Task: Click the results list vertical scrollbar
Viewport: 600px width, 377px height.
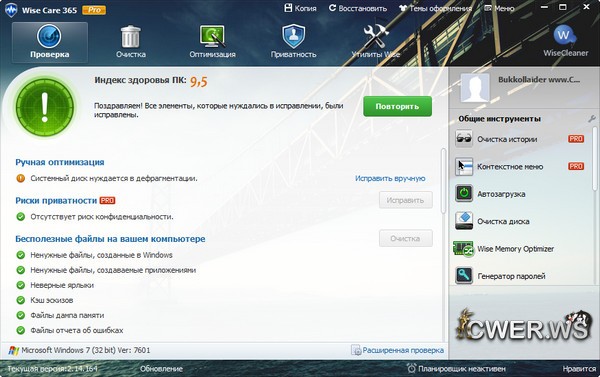Action: click(444, 180)
